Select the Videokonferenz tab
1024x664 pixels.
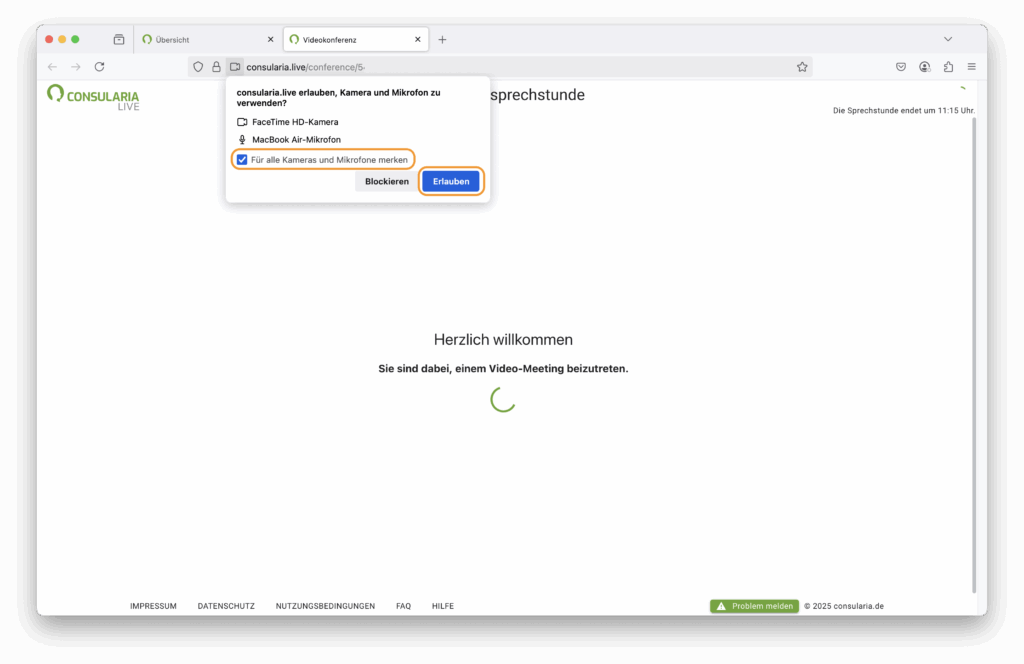tap(356, 39)
